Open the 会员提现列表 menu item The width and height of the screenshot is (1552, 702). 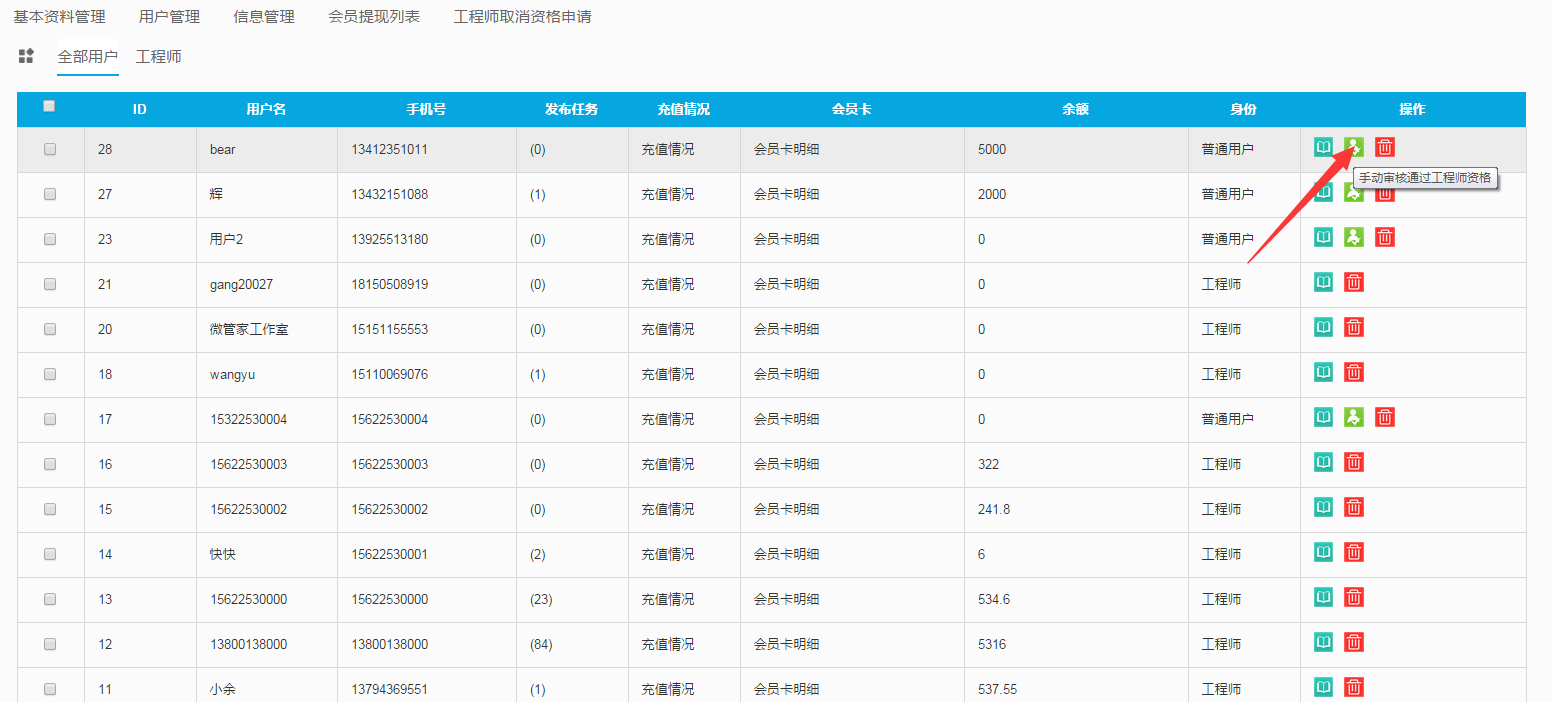click(x=374, y=17)
